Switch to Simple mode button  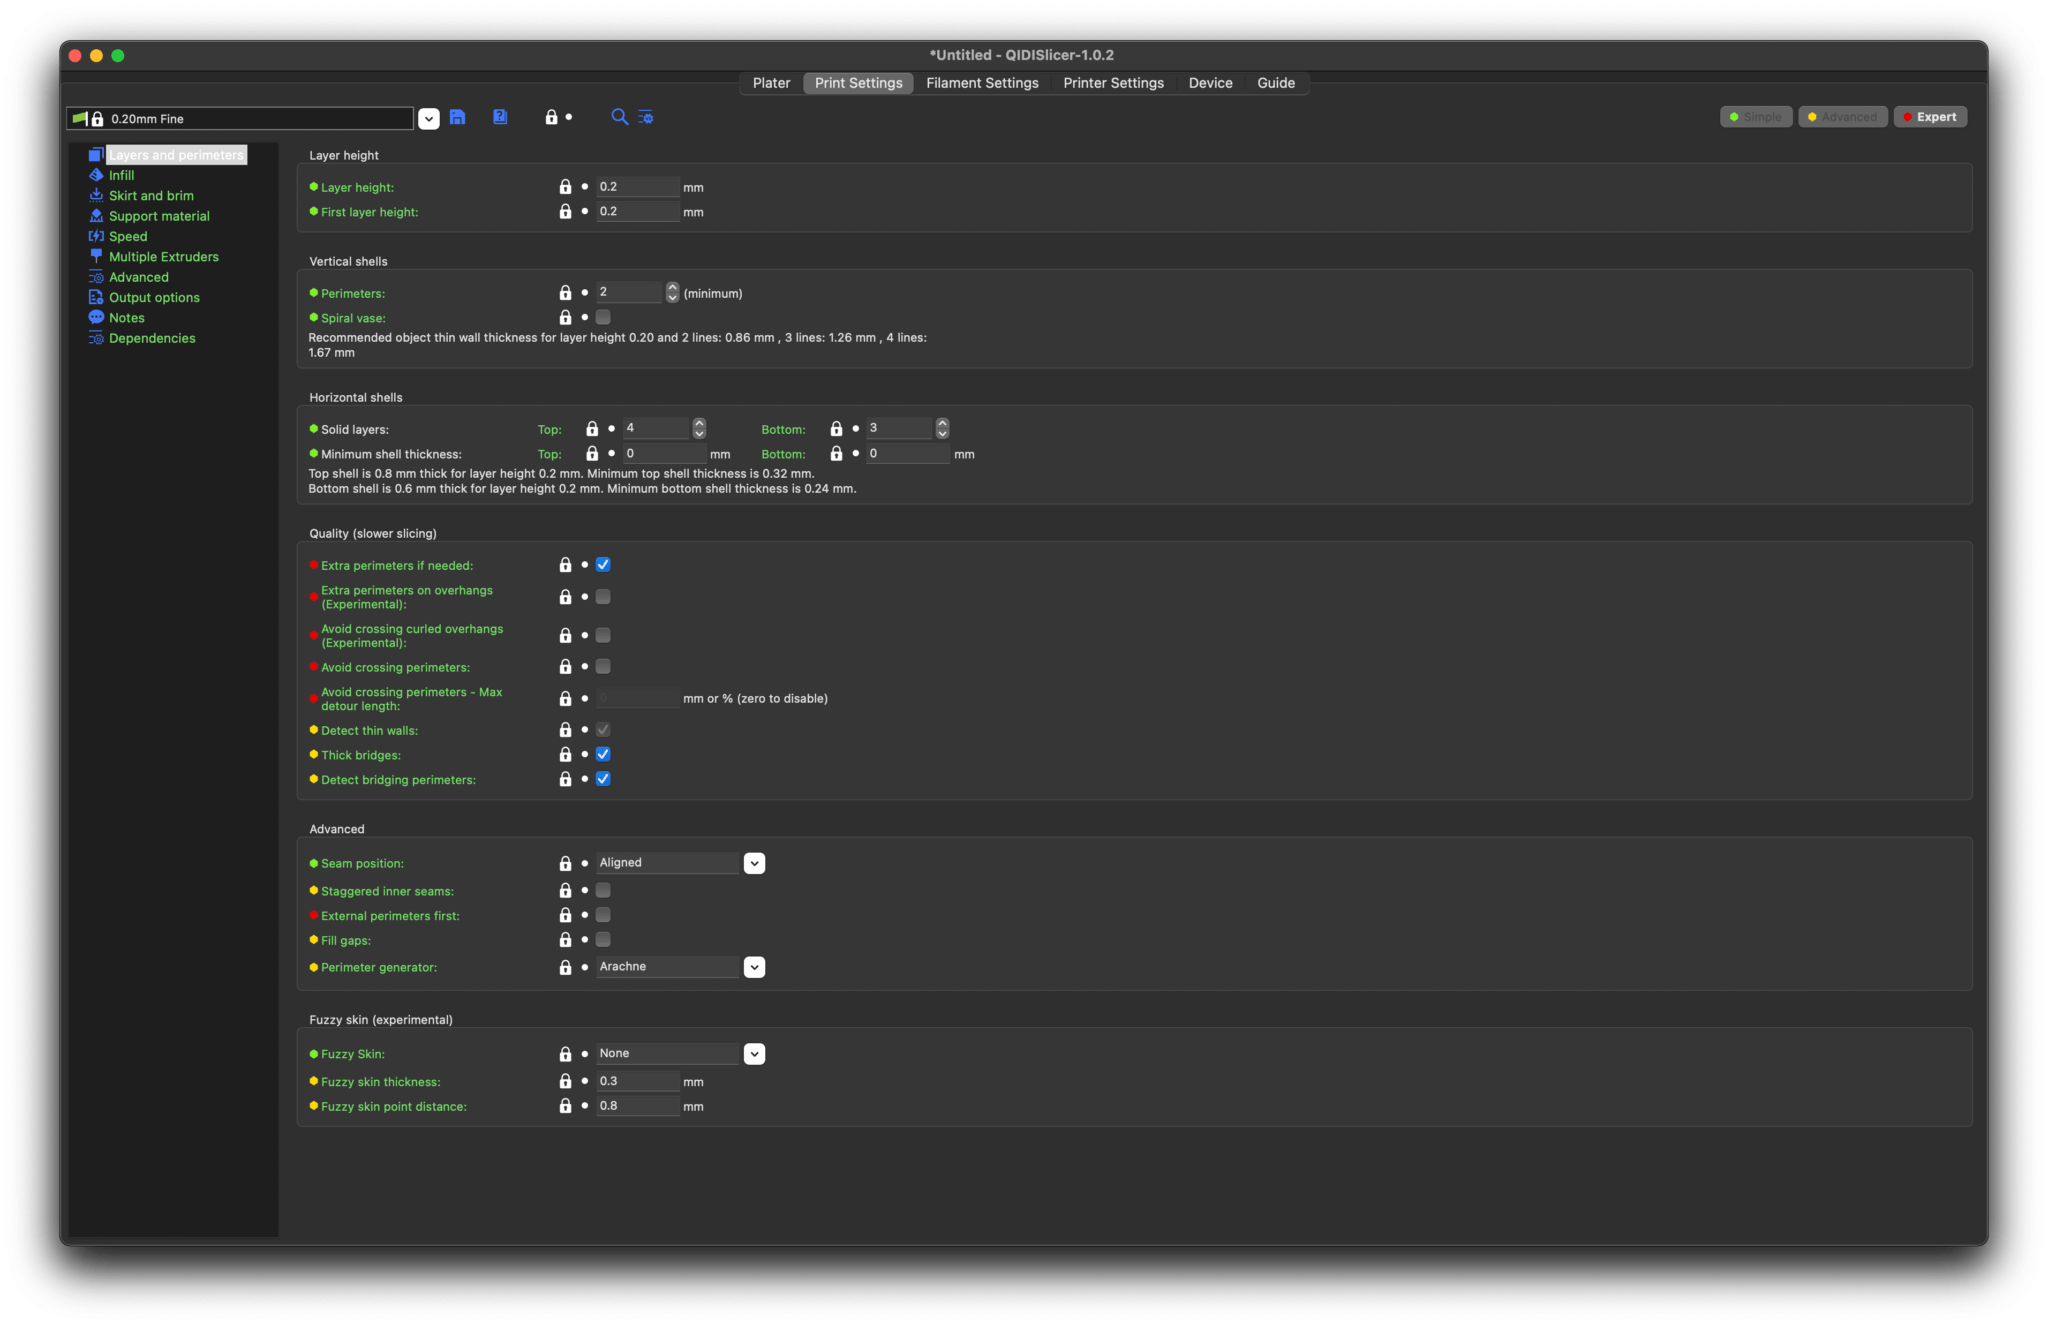click(1755, 117)
